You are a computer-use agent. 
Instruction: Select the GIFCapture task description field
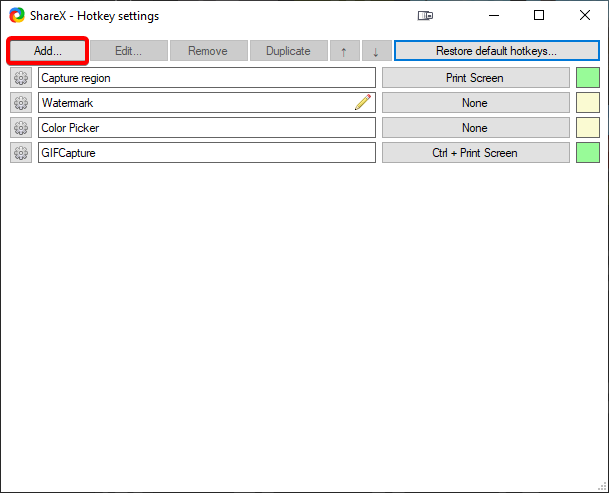point(207,153)
